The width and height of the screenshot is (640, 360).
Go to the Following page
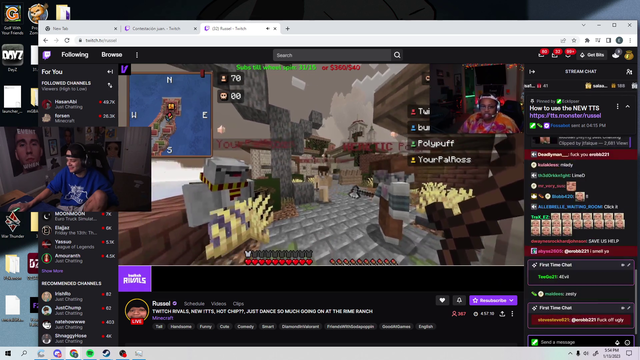tap(75, 55)
